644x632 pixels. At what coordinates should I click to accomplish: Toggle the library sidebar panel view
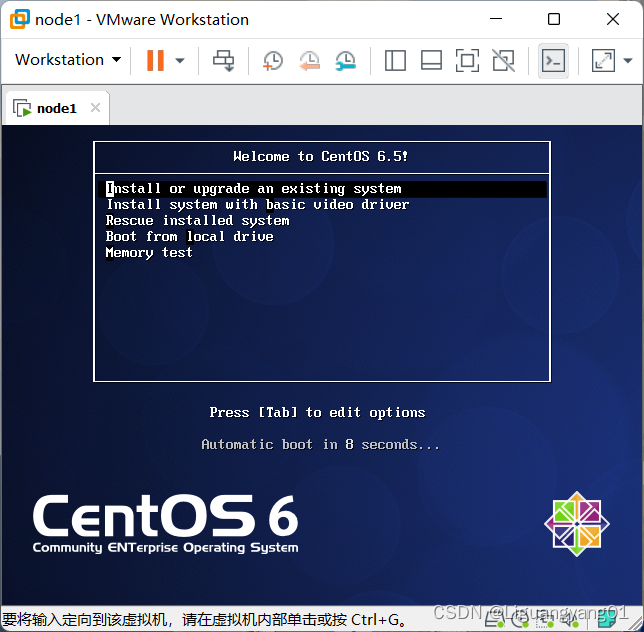pyautogui.click(x=395, y=60)
